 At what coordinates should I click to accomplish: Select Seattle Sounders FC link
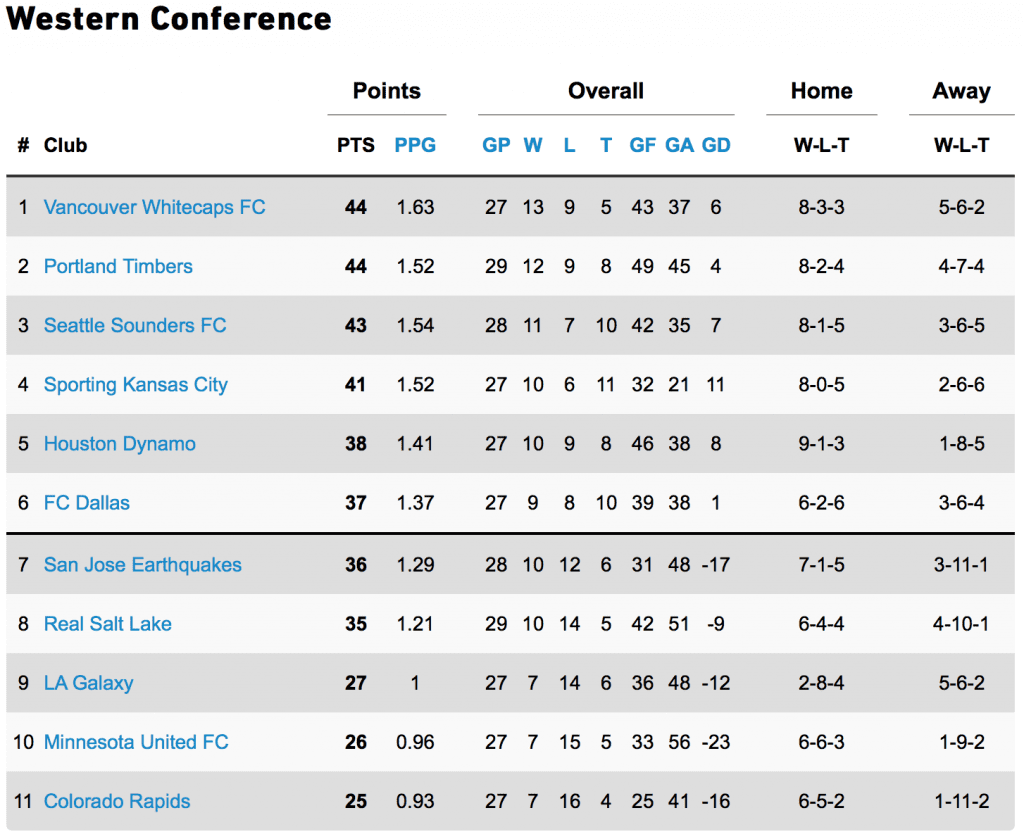click(x=135, y=325)
